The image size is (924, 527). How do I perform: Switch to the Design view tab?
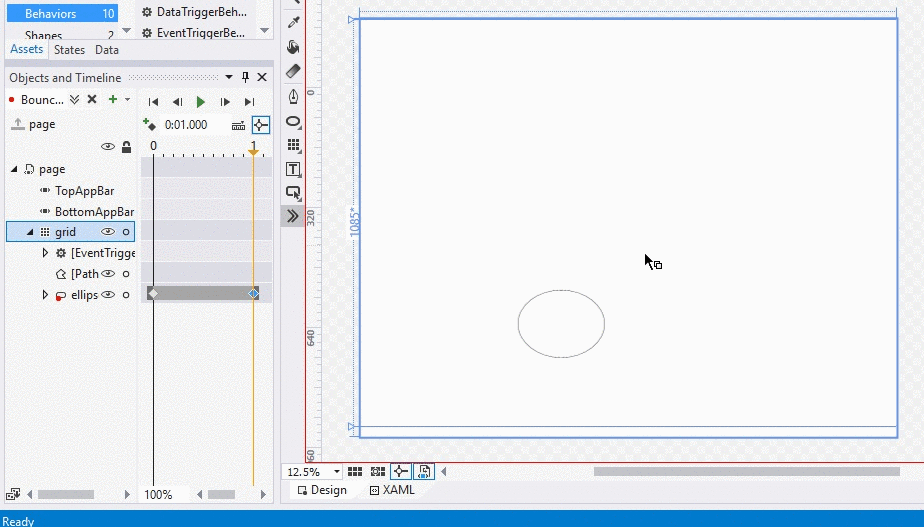coord(322,490)
